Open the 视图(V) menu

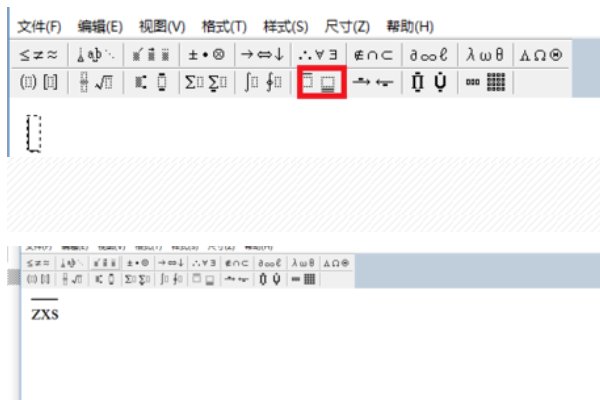click(x=162, y=27)
